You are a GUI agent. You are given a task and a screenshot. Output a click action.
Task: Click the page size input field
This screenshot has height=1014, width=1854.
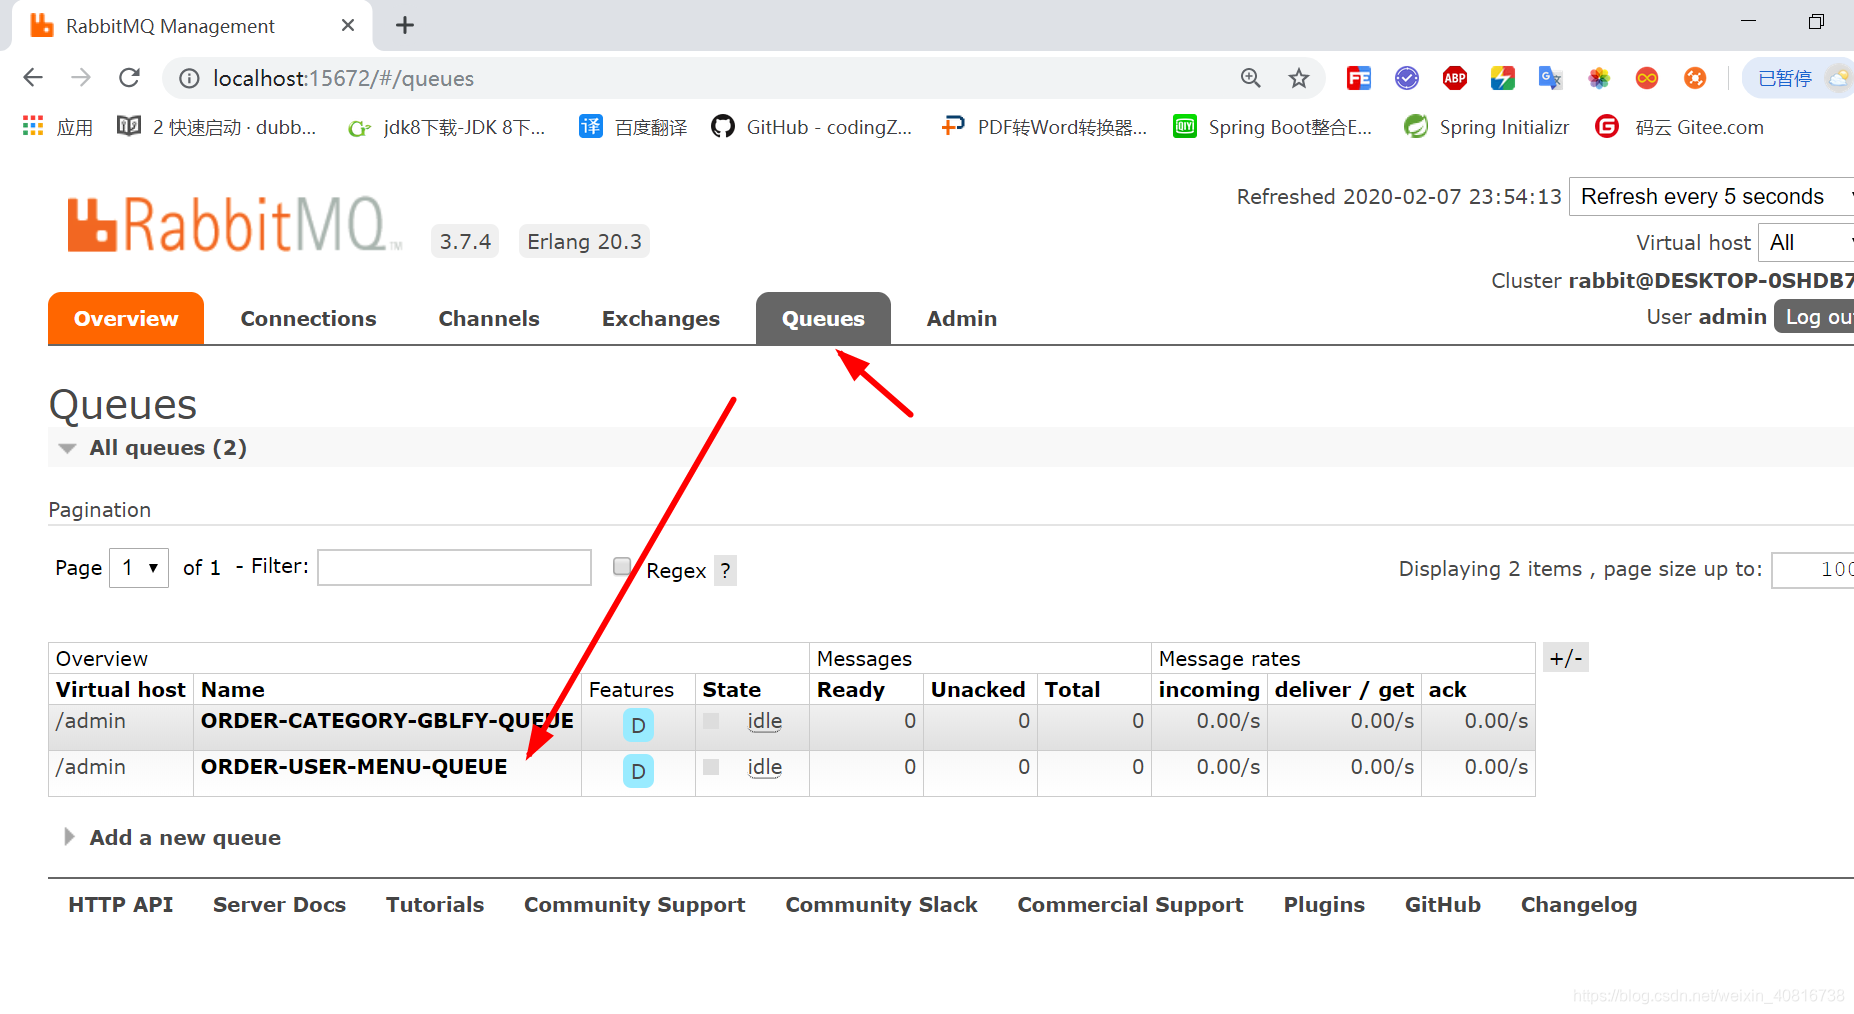click(x=1813, y=570)
